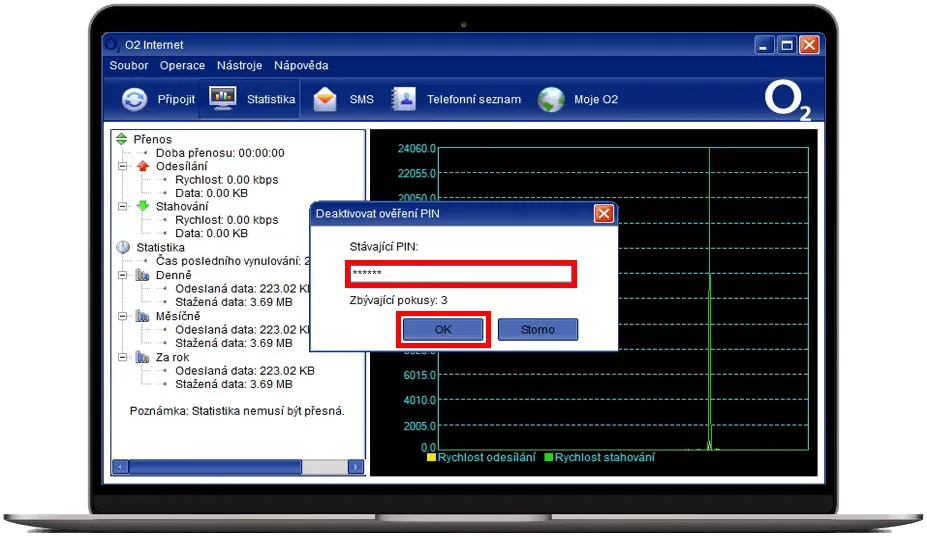The height and width of the screenshot is (537, 927).
Task: Click the Statistika clock icon in tree
Action: 123,247
